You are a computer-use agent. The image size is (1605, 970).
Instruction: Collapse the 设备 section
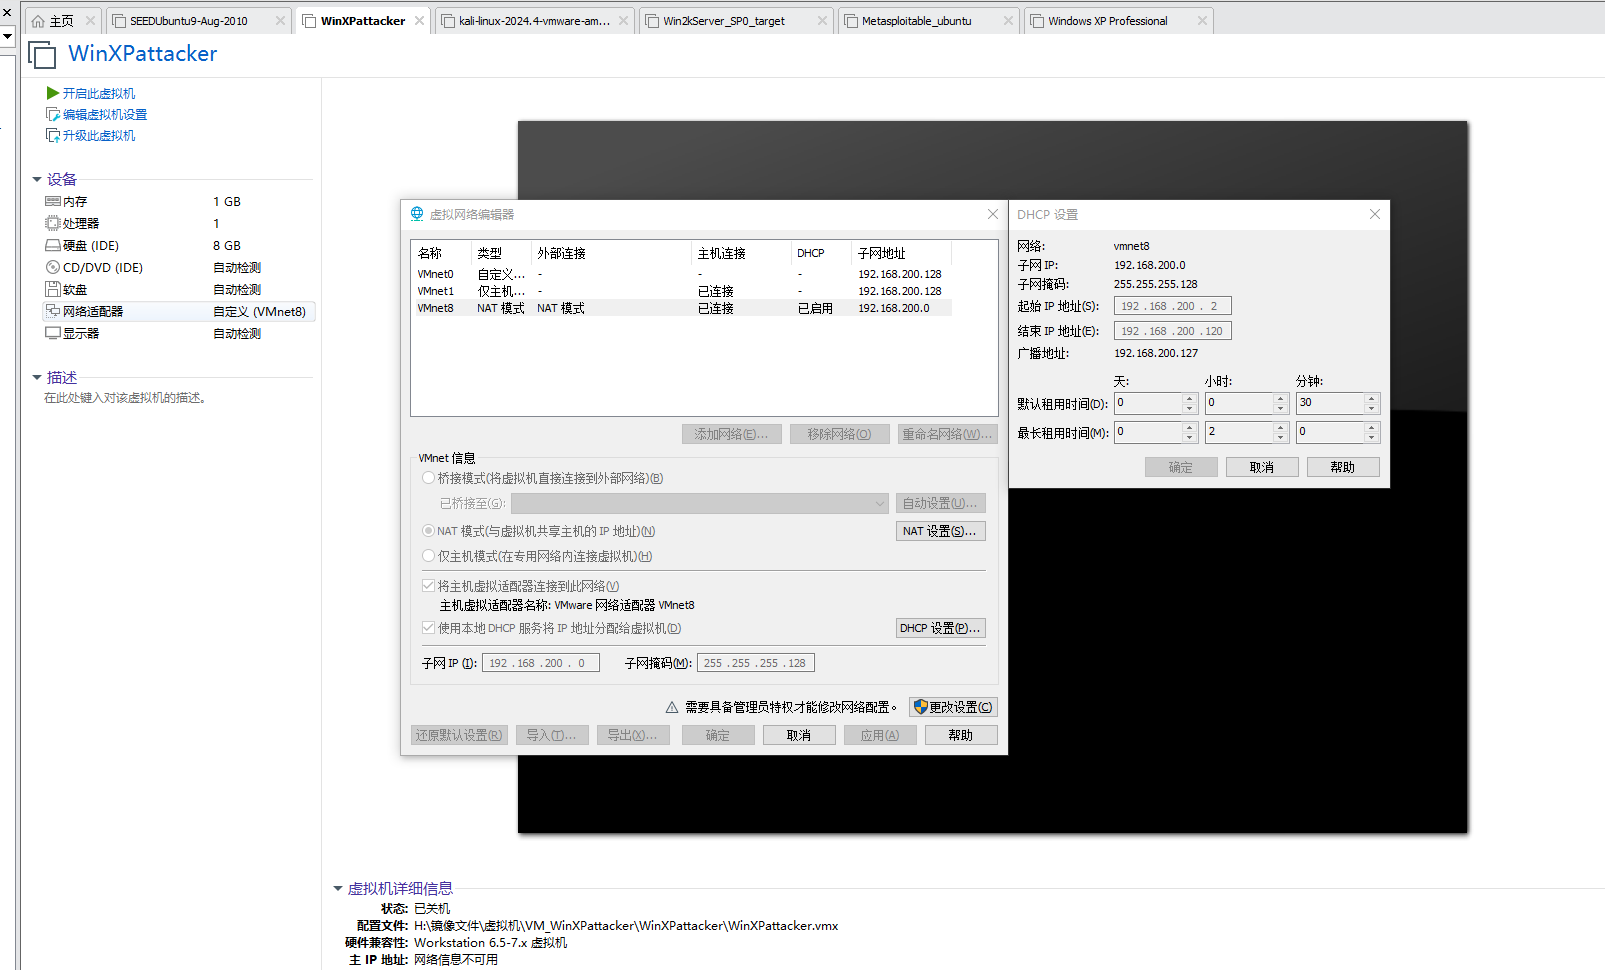coord(37,180)
